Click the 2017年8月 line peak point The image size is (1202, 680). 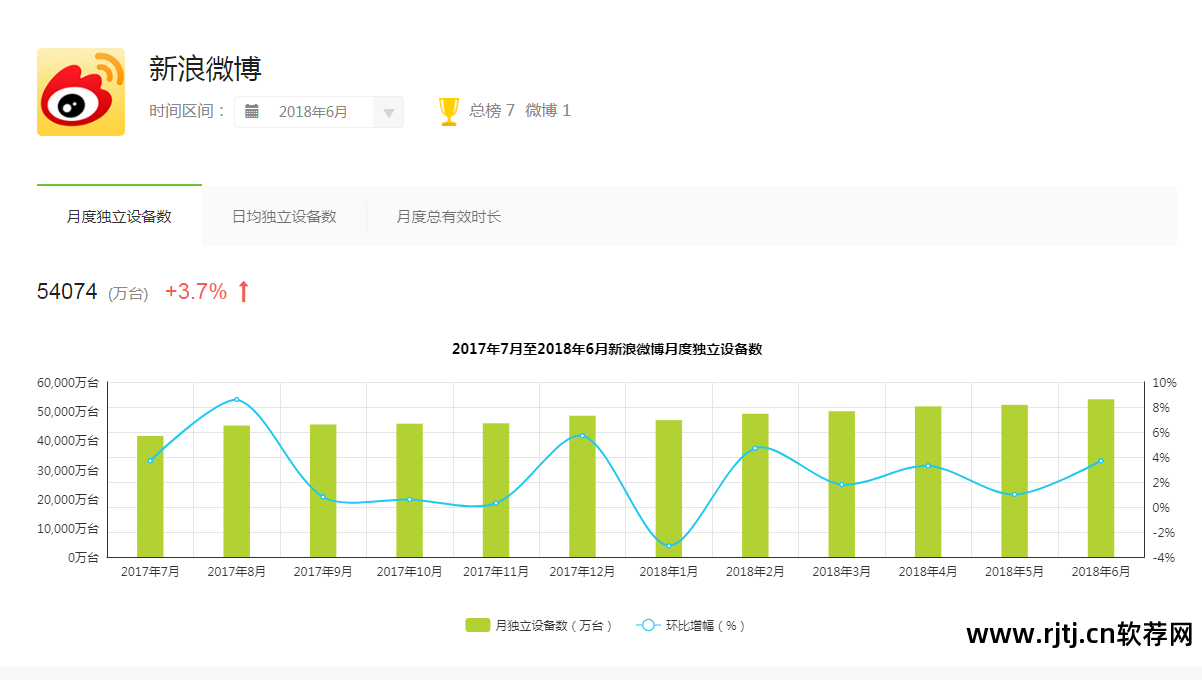pos(237,399)
